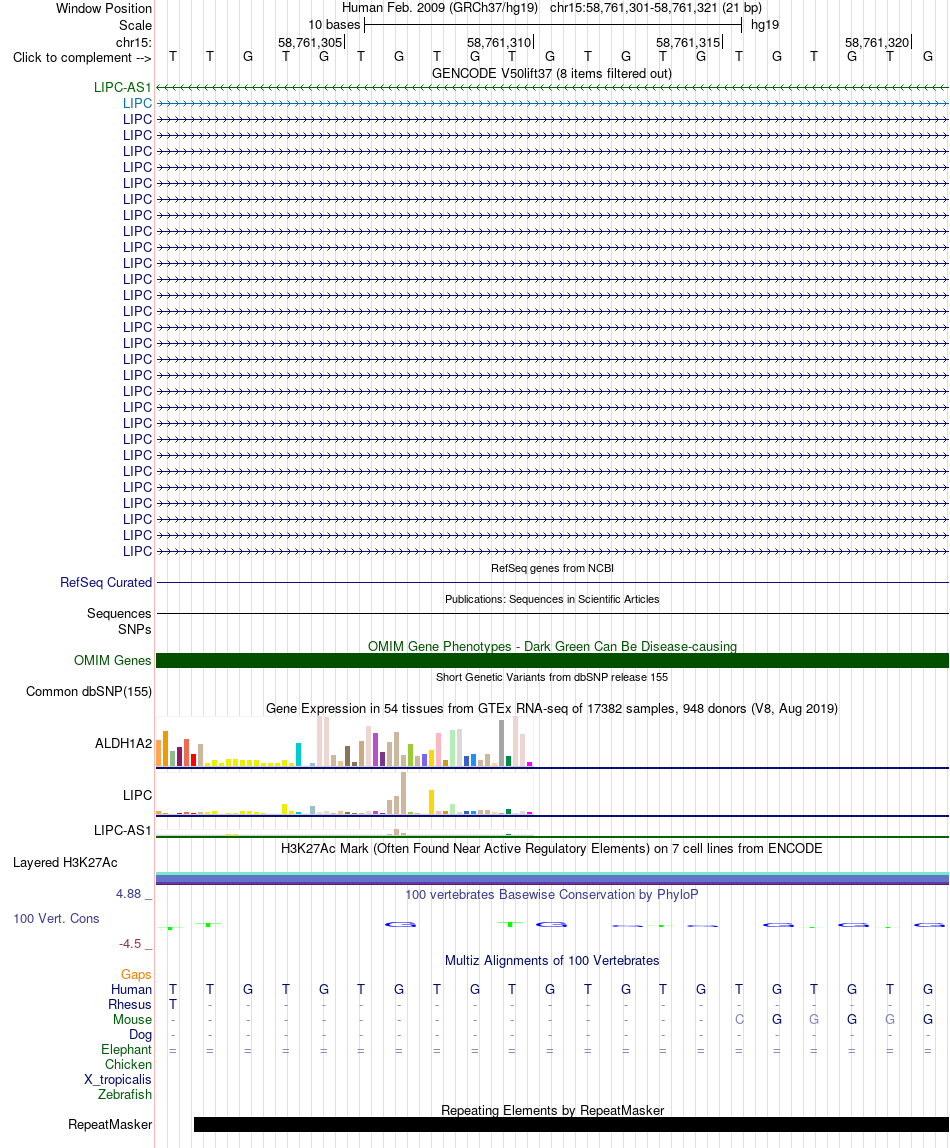Click the green LIPC-AS1 gene label at top
This screenshot has height=1148, width=950.
[x=122, y=87]
